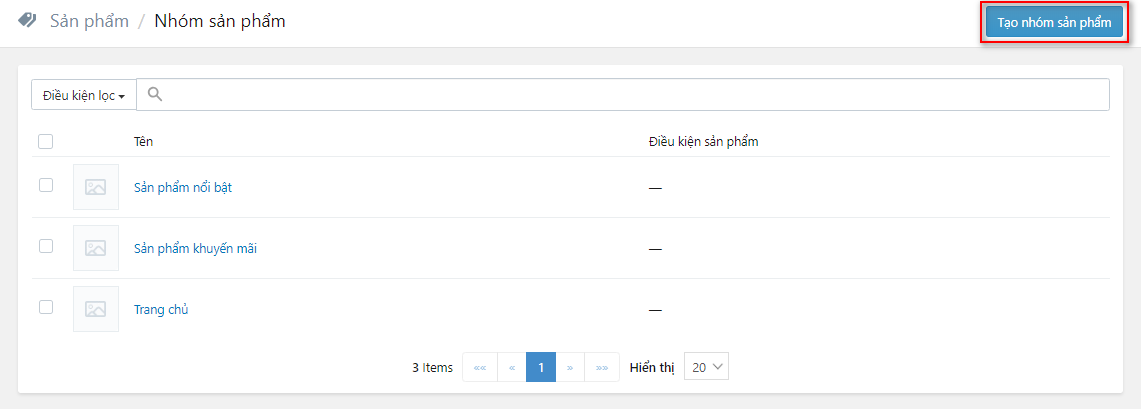Go to the previous page arrow

coord(511,367)
